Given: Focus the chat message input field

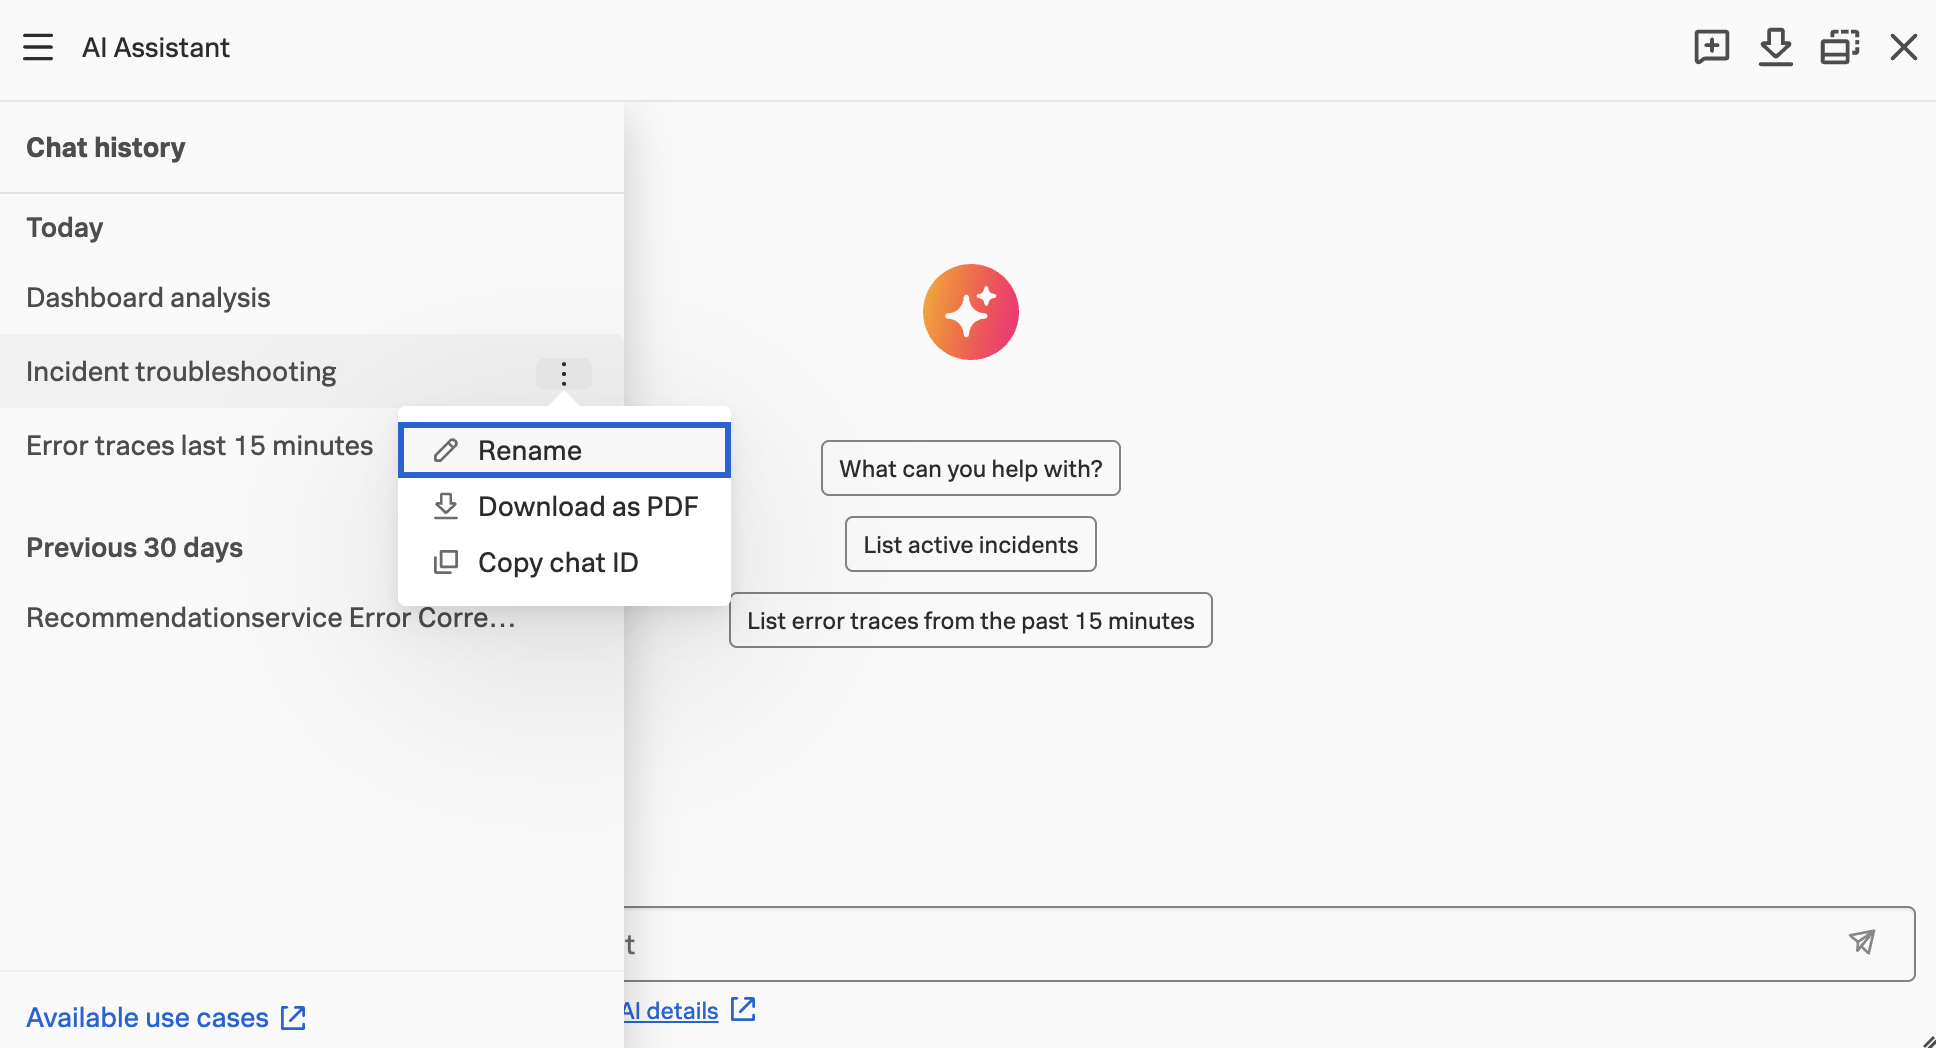Looking at the screenshot, I should [1230, 944].
